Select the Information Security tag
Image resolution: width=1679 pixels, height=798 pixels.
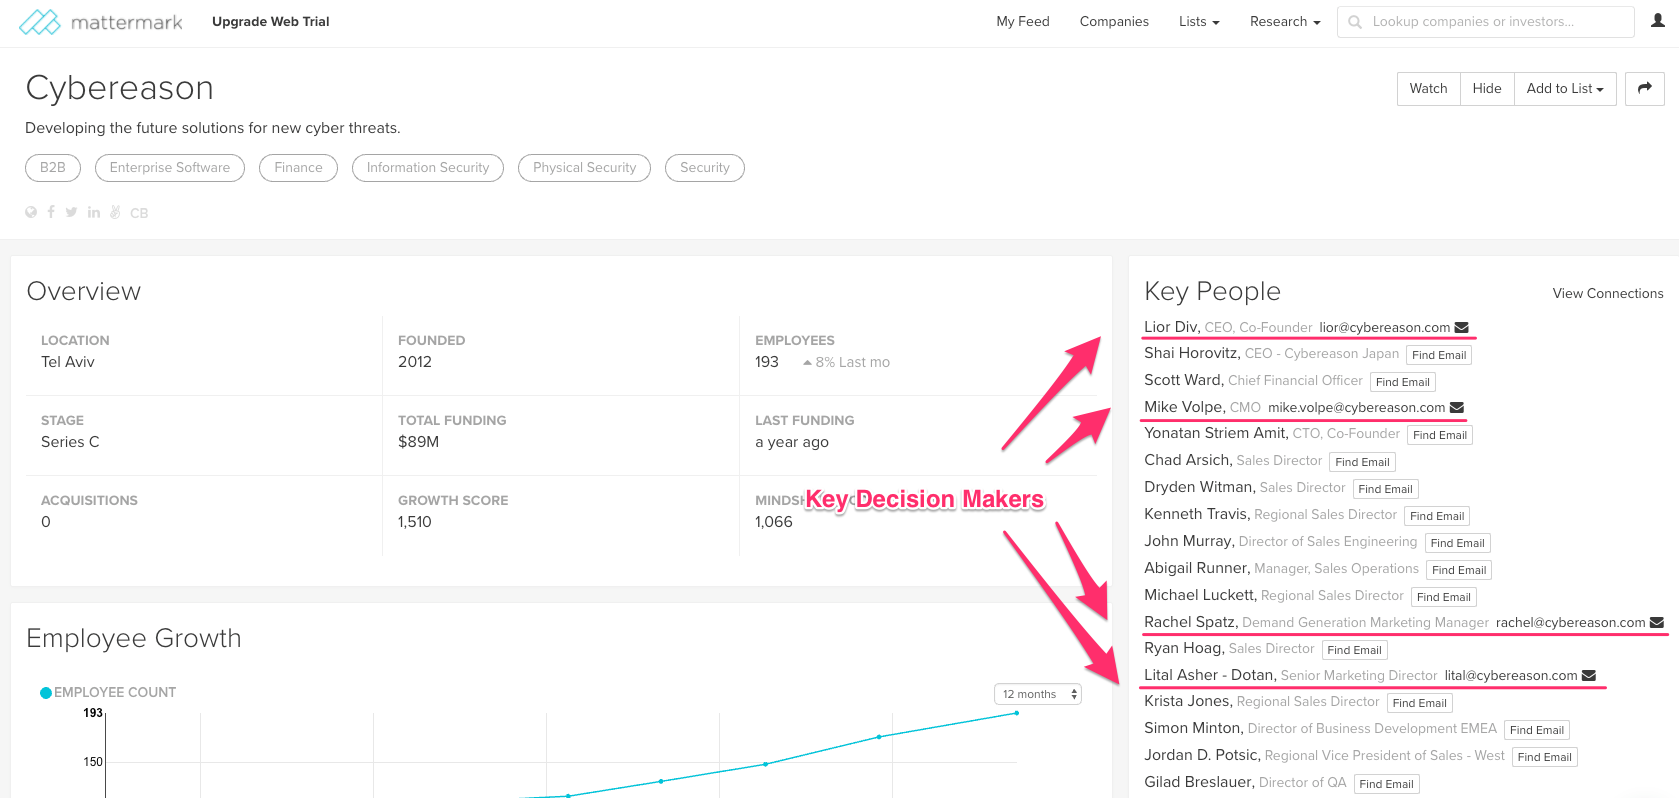point(428,168)
